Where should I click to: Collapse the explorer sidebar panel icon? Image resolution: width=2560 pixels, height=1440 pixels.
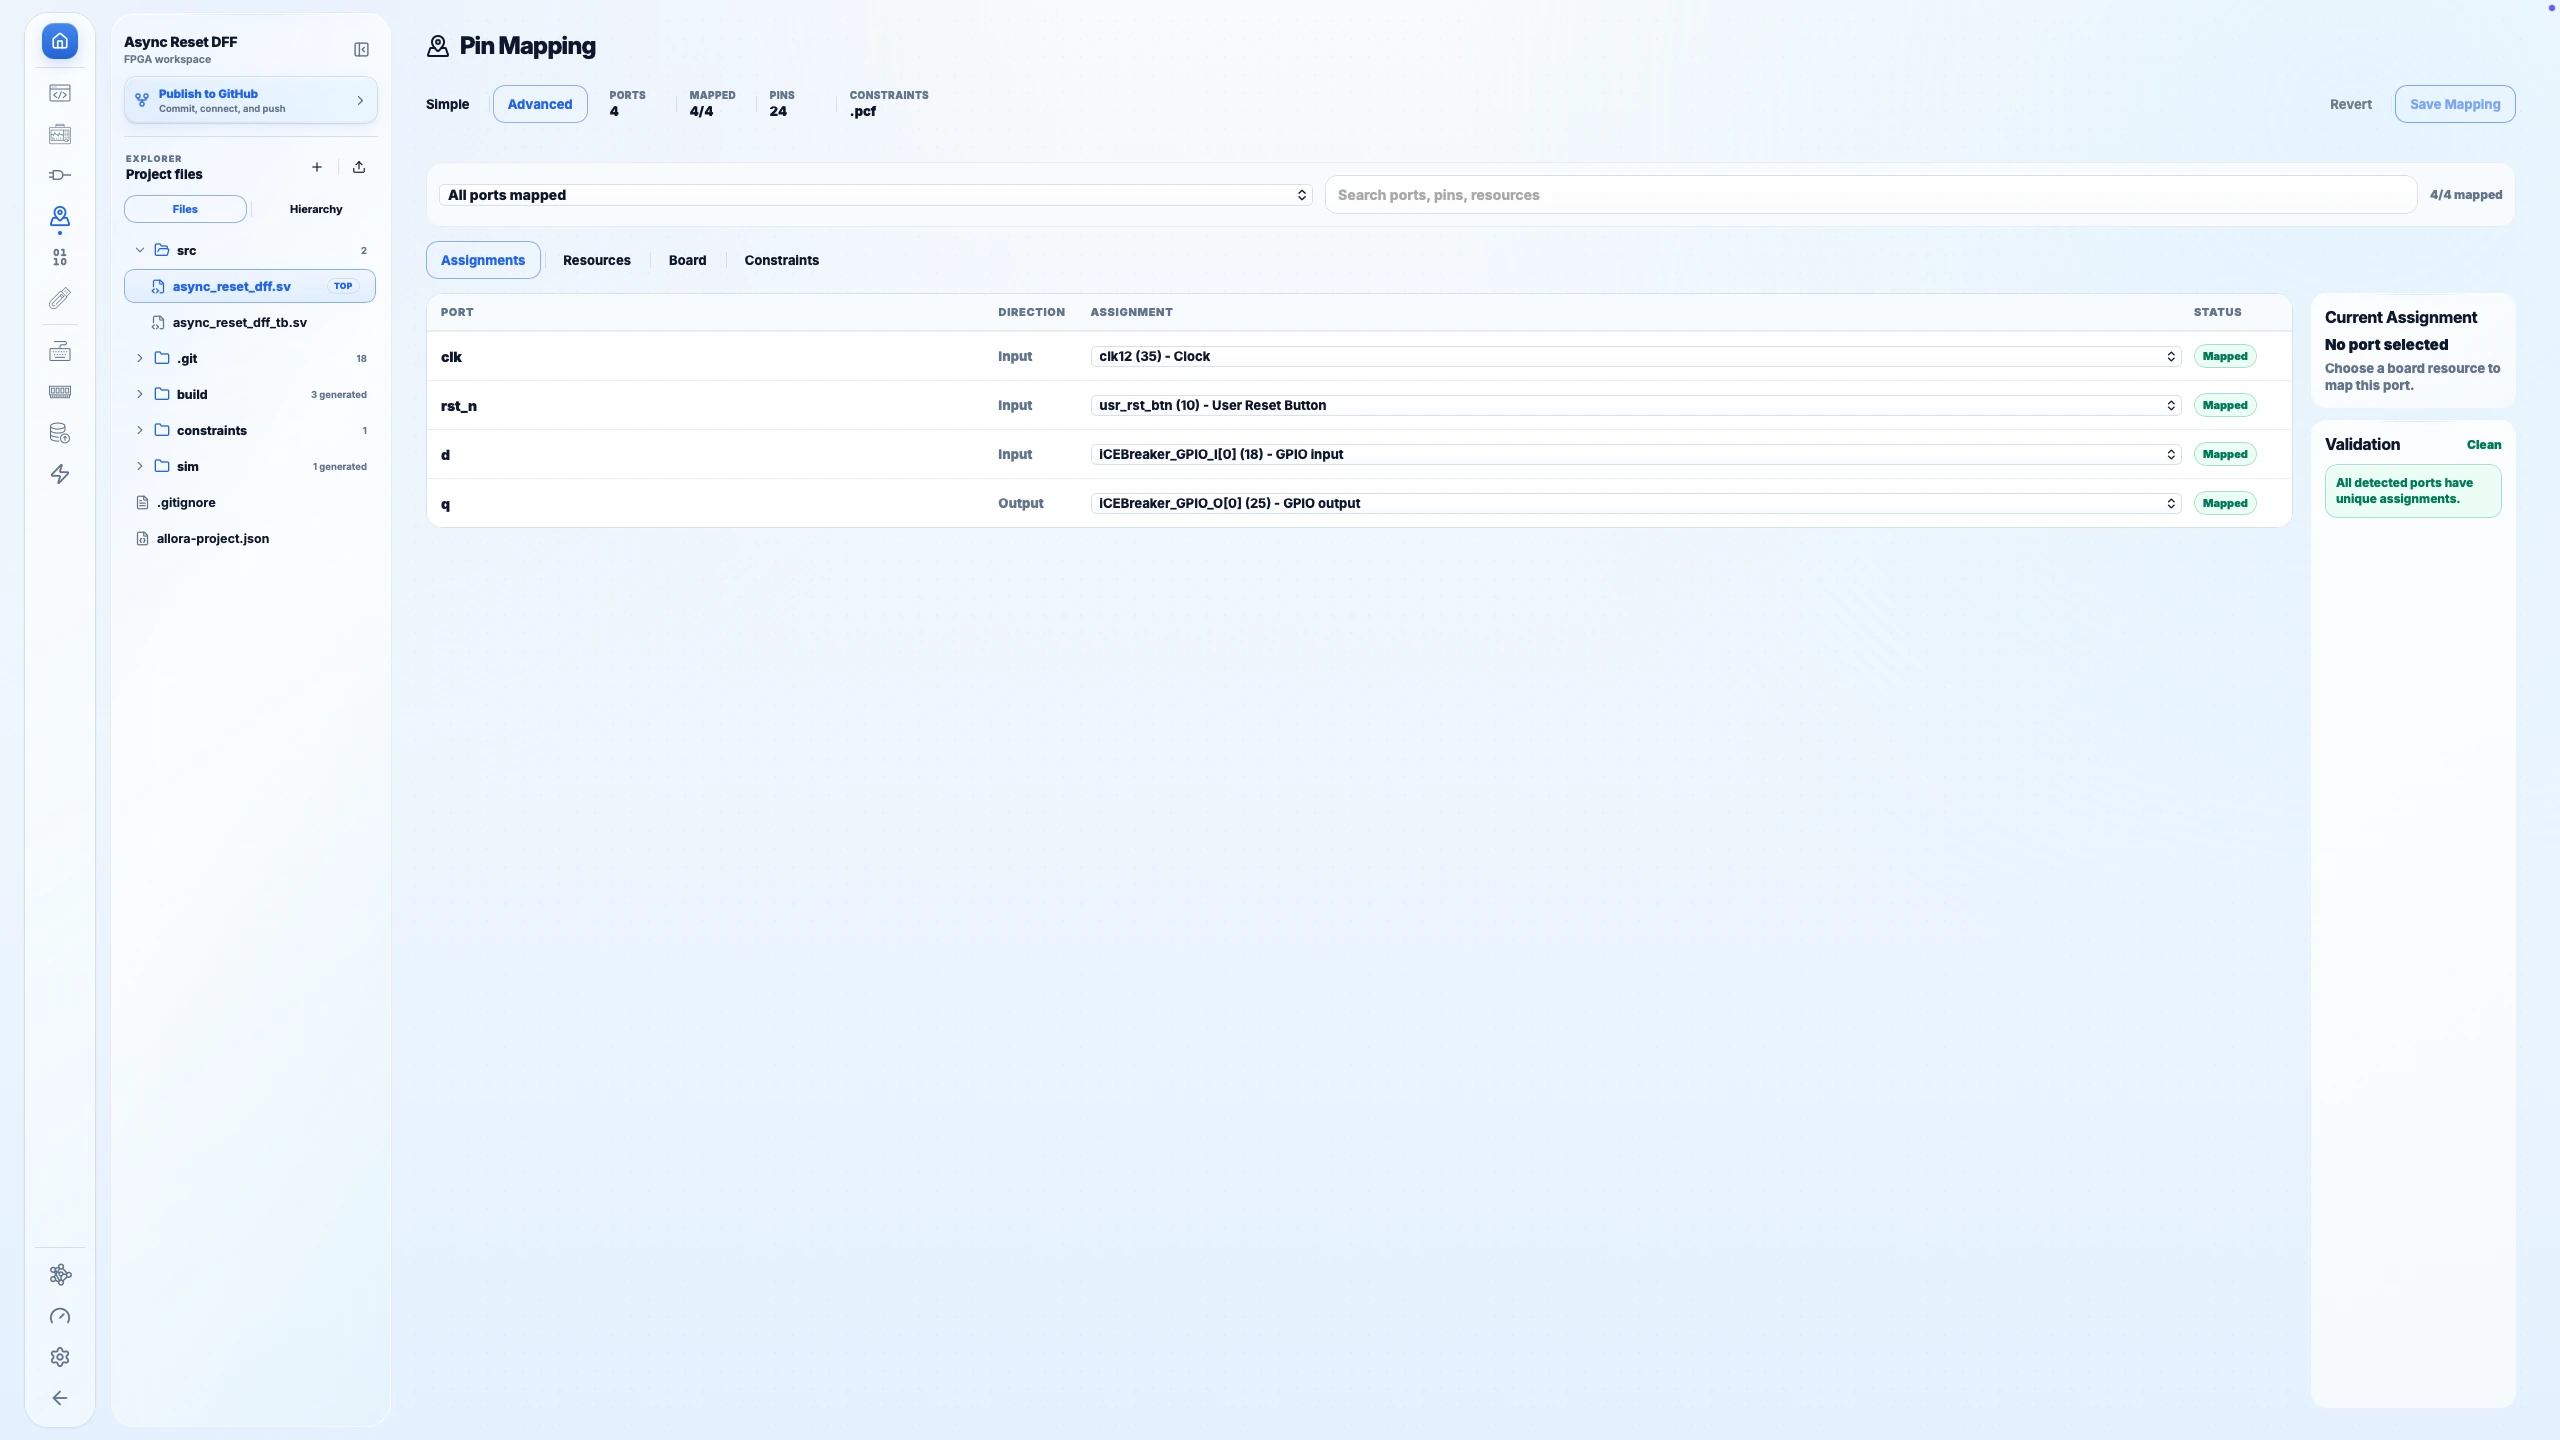[x=362, y=50]
